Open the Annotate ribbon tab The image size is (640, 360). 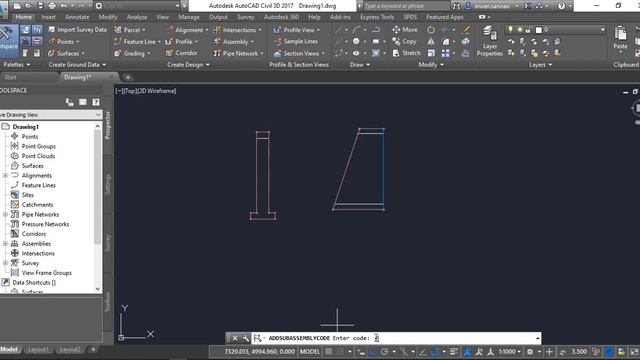77,17
